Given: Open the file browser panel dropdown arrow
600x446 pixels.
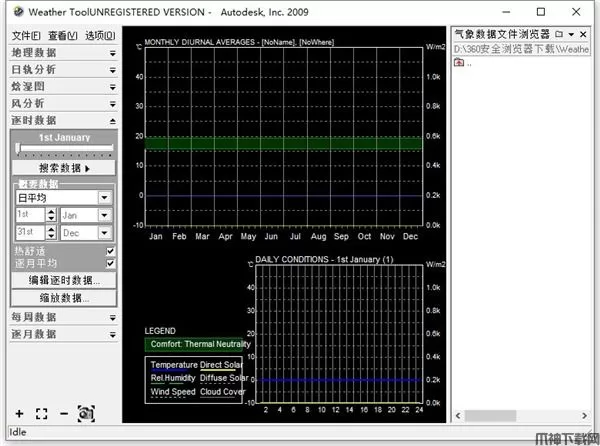Looking at the screenshot, I should (571, 34).
